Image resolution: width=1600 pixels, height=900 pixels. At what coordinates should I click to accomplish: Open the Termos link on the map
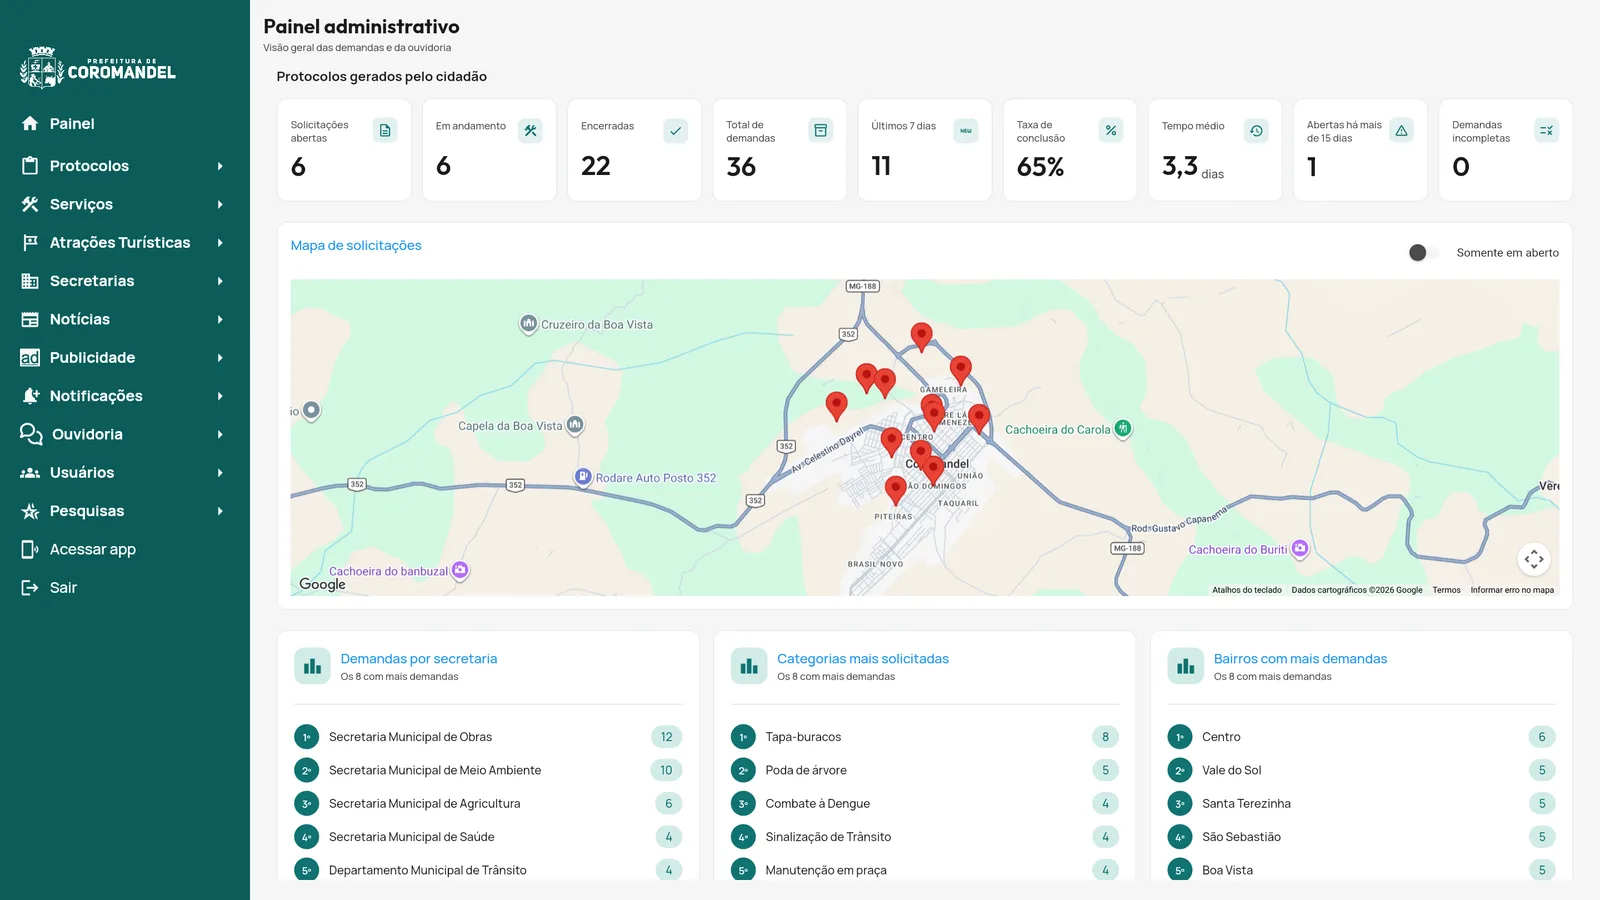click(x=1446, y=590)
